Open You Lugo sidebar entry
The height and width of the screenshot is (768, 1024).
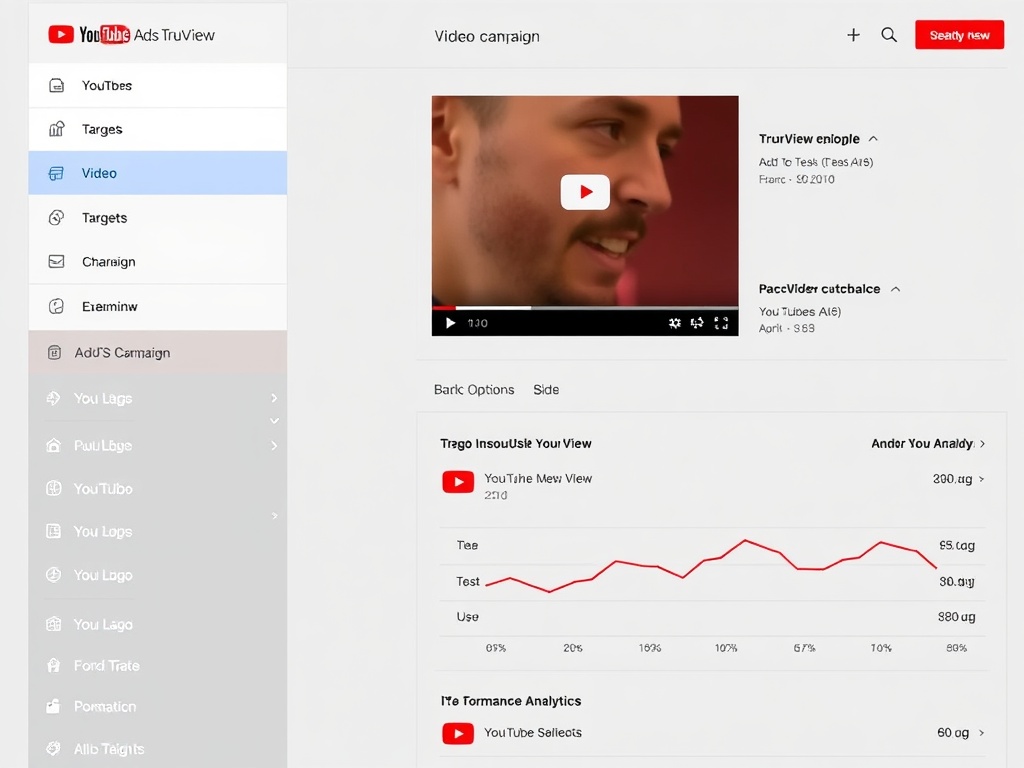[x=157, y=575]
